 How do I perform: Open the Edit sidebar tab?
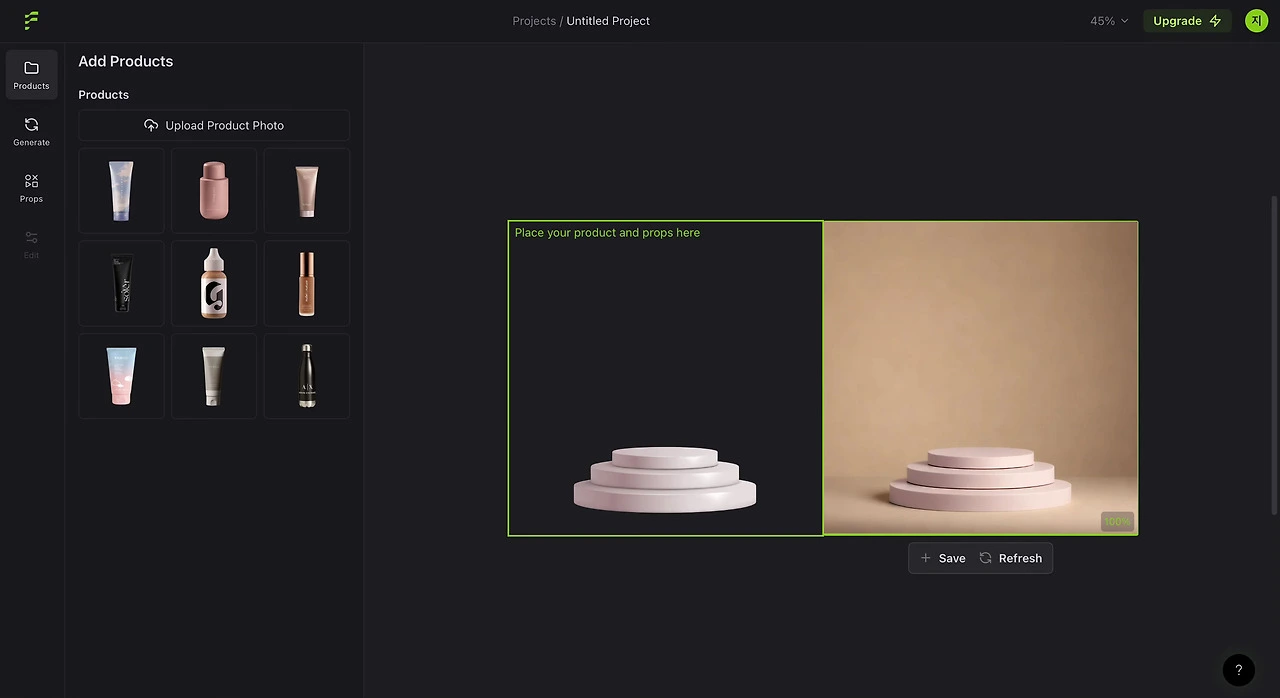31,244
